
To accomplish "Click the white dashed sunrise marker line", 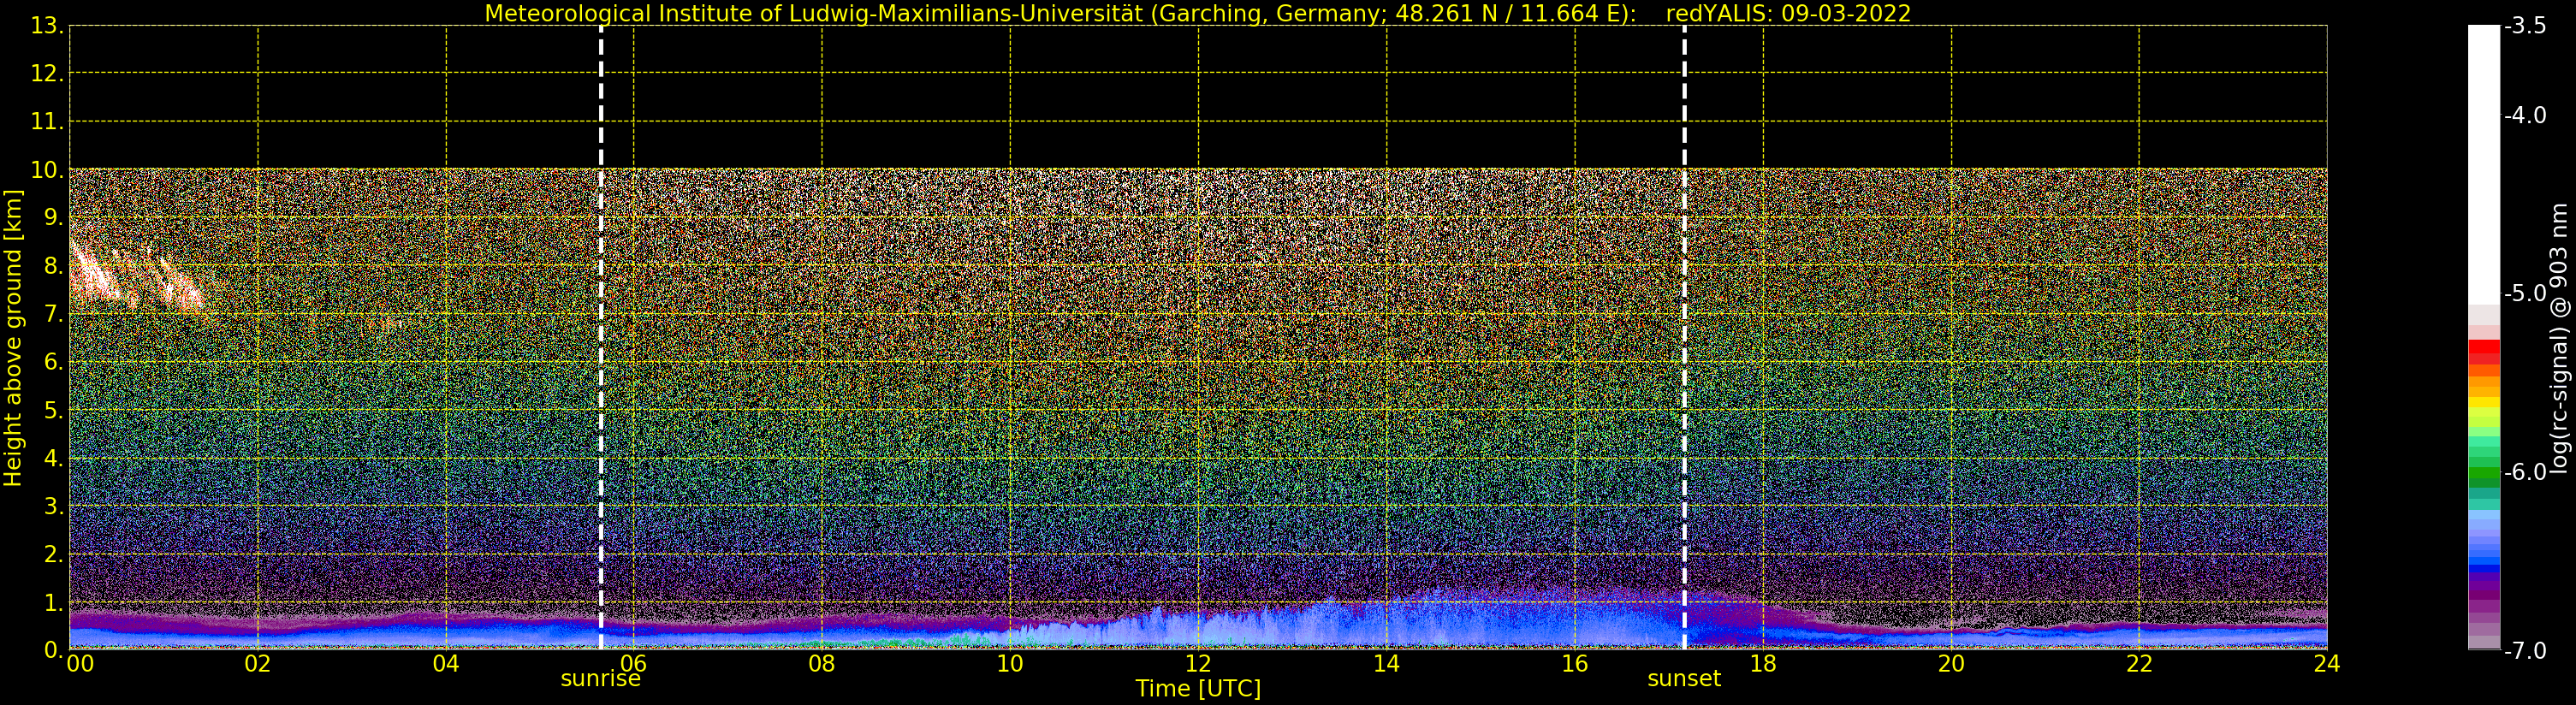I will (x=601, y=338).
